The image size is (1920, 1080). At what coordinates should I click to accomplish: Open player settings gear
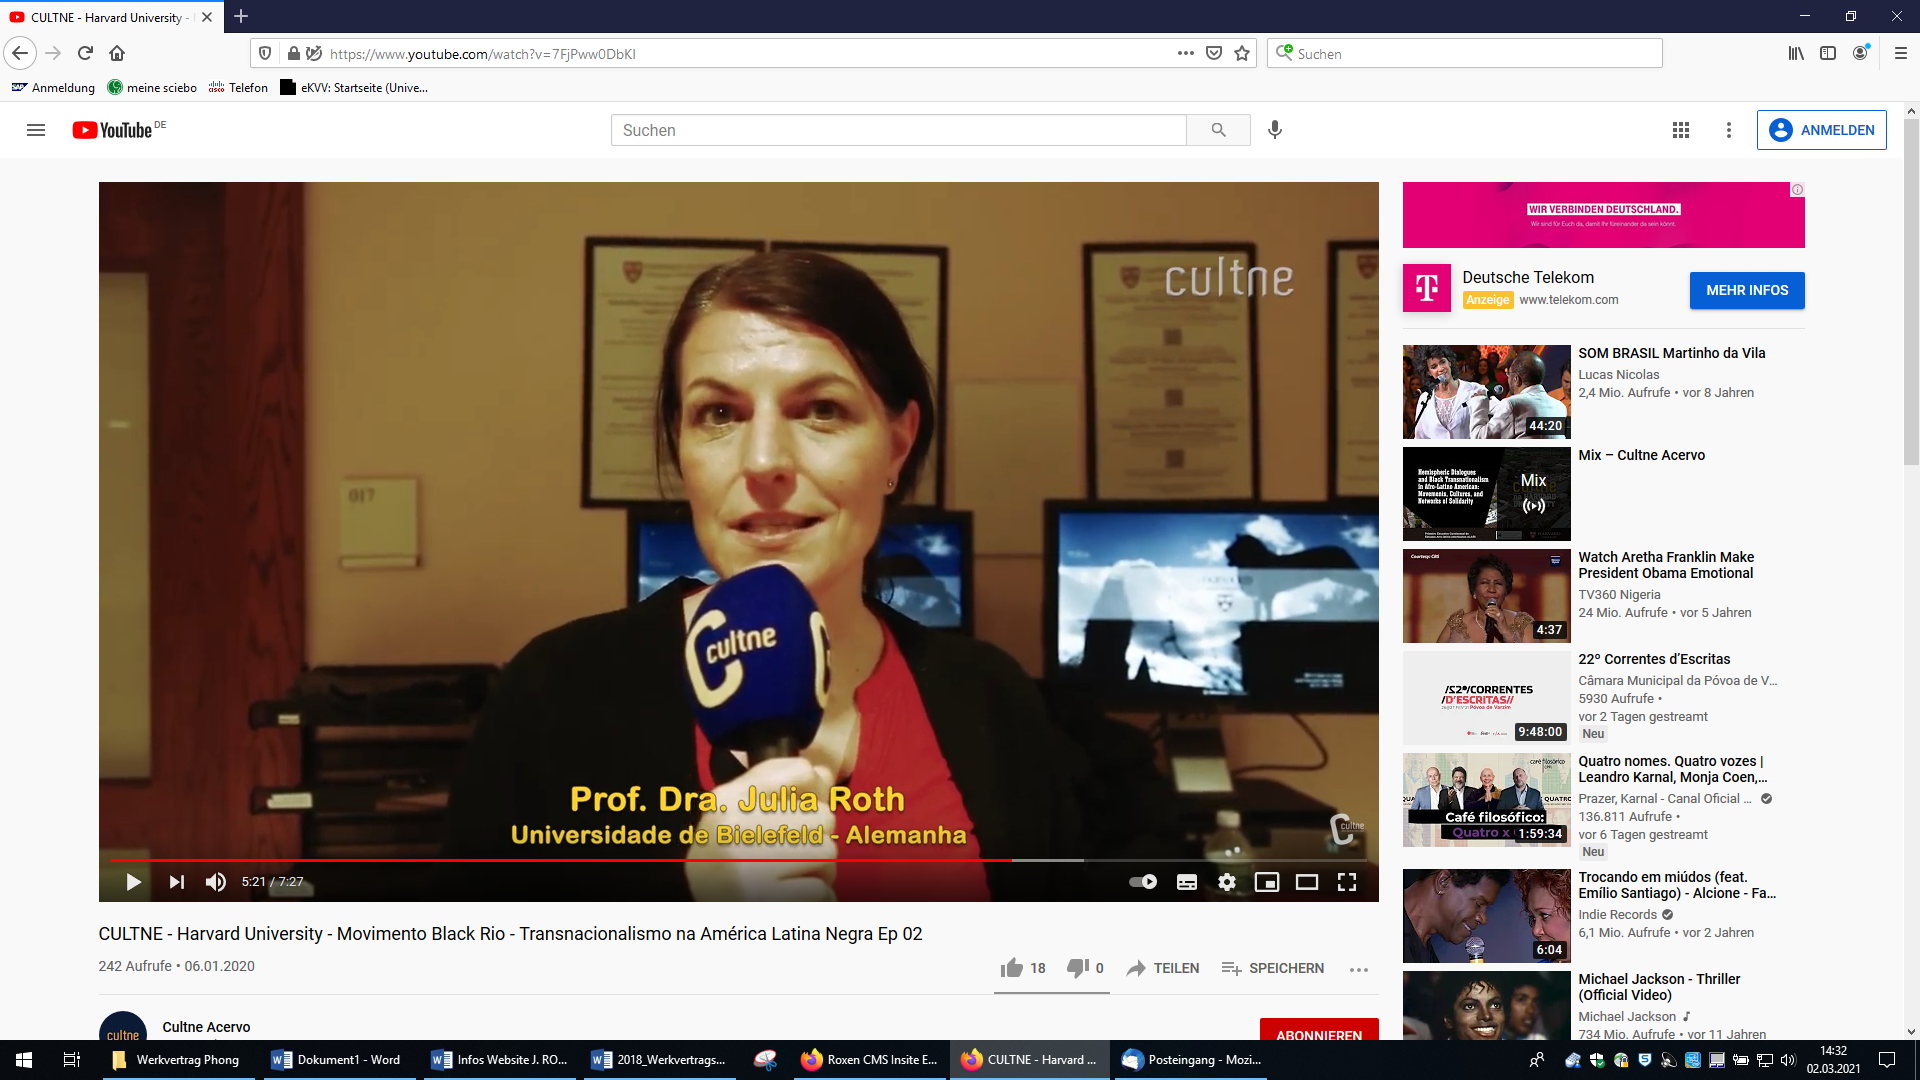coord(1227,882)
